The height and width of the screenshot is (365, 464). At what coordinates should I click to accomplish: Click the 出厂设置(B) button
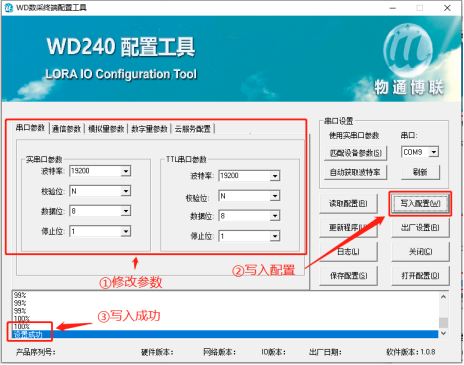pos(420,228)
